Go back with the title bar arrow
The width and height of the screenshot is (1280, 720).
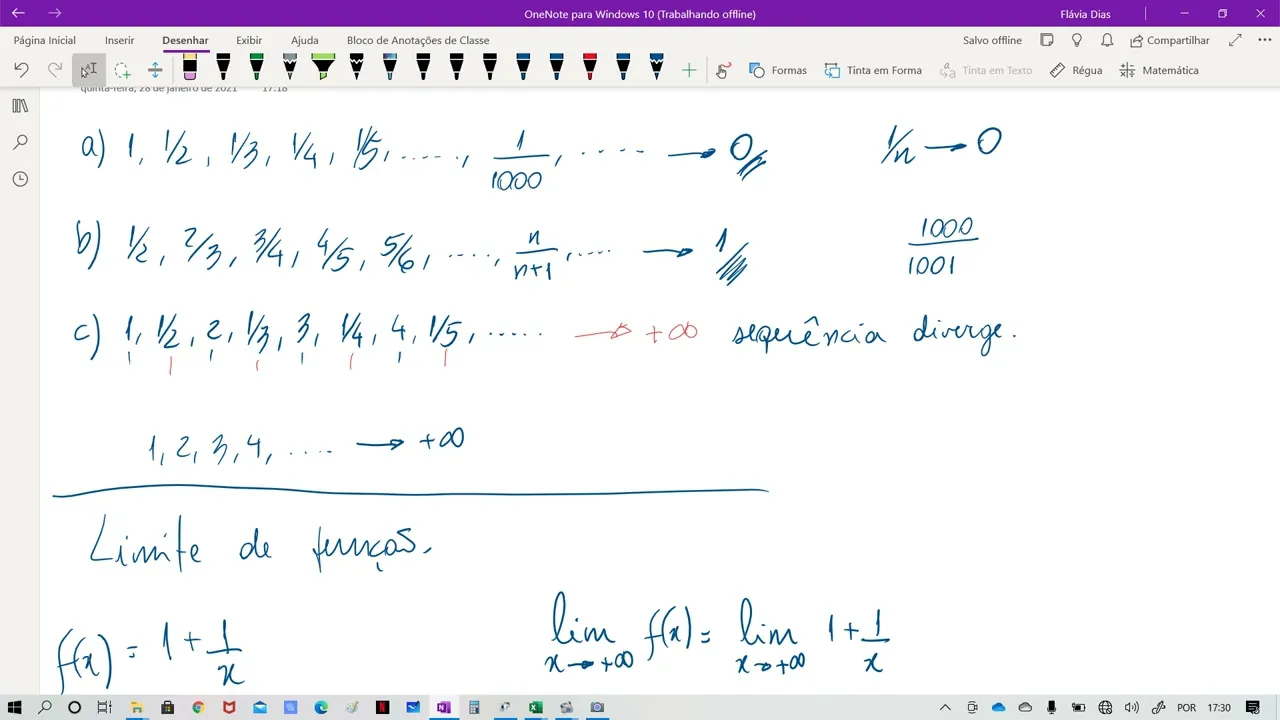(x=18, y=13)
